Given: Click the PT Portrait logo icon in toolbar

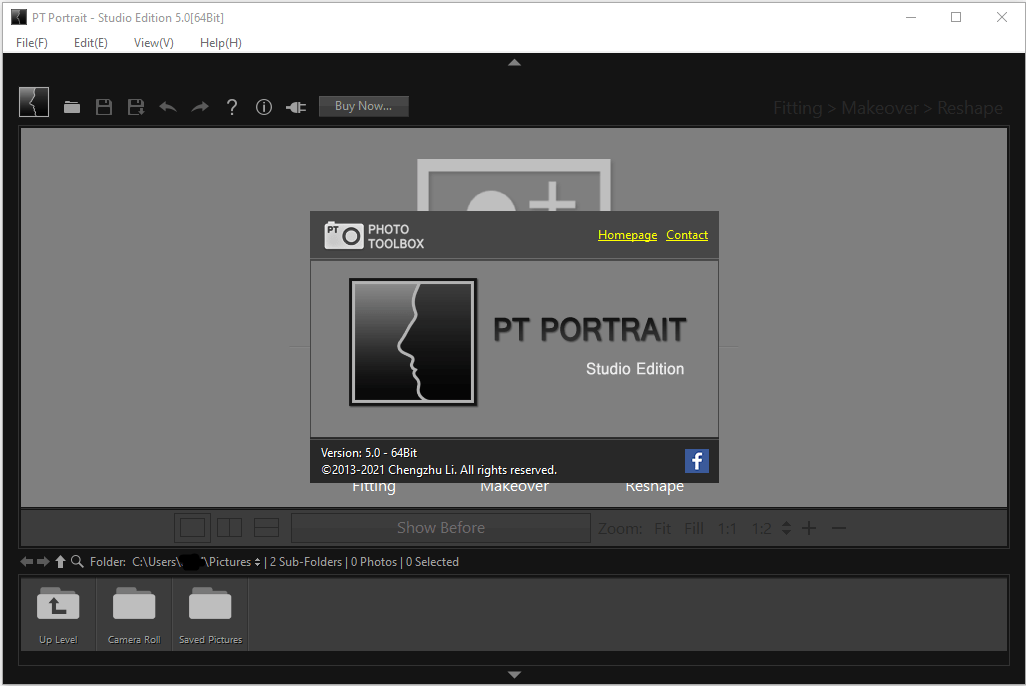Looking at the screenshot, I should pyautogui.click(x=34, y=102).
